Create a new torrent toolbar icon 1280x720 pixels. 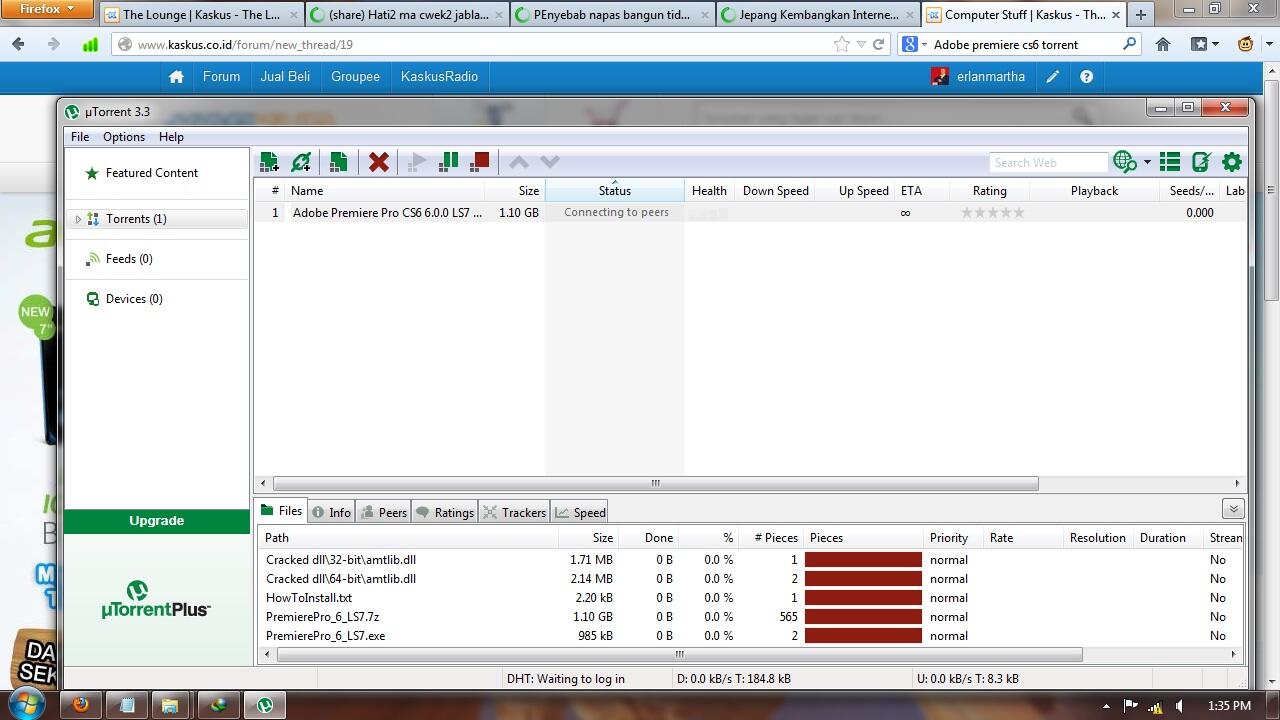coord(338,162)
